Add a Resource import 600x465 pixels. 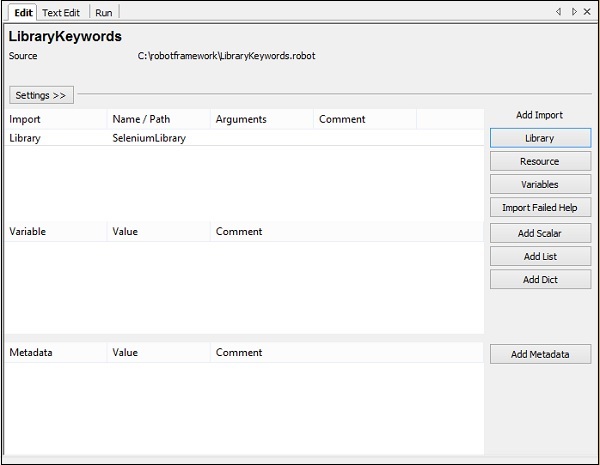[x=540, y=161]
